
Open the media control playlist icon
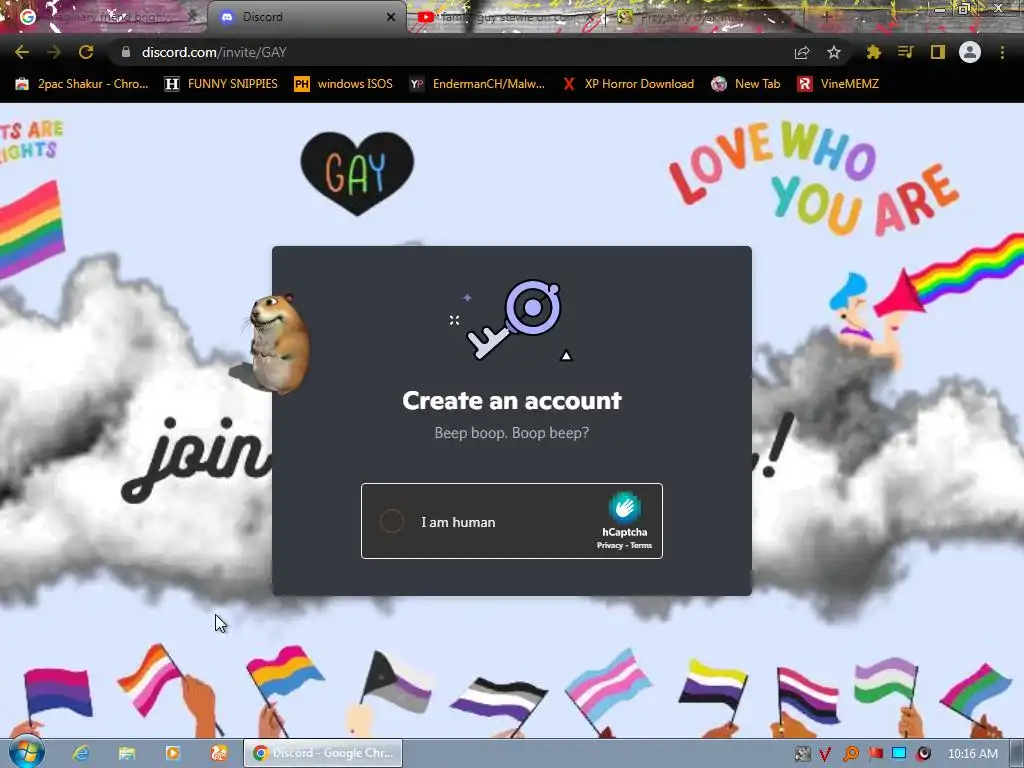(906, 52)
